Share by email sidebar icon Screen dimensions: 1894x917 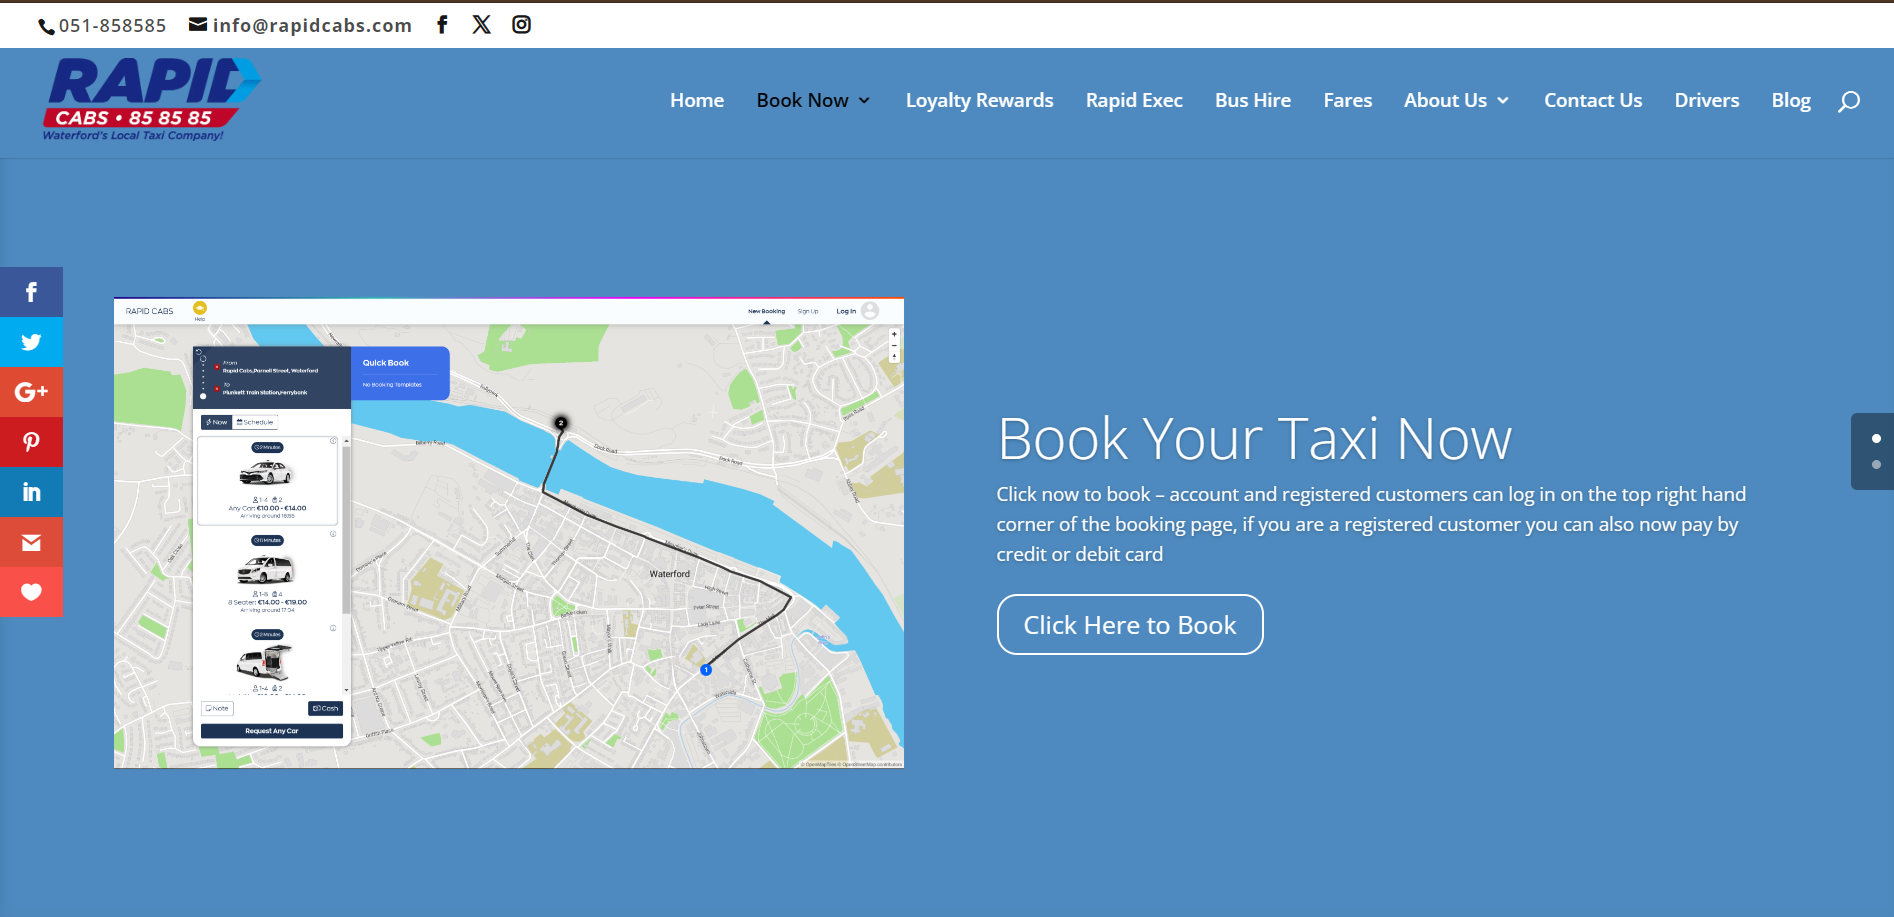tap(31, 542)
